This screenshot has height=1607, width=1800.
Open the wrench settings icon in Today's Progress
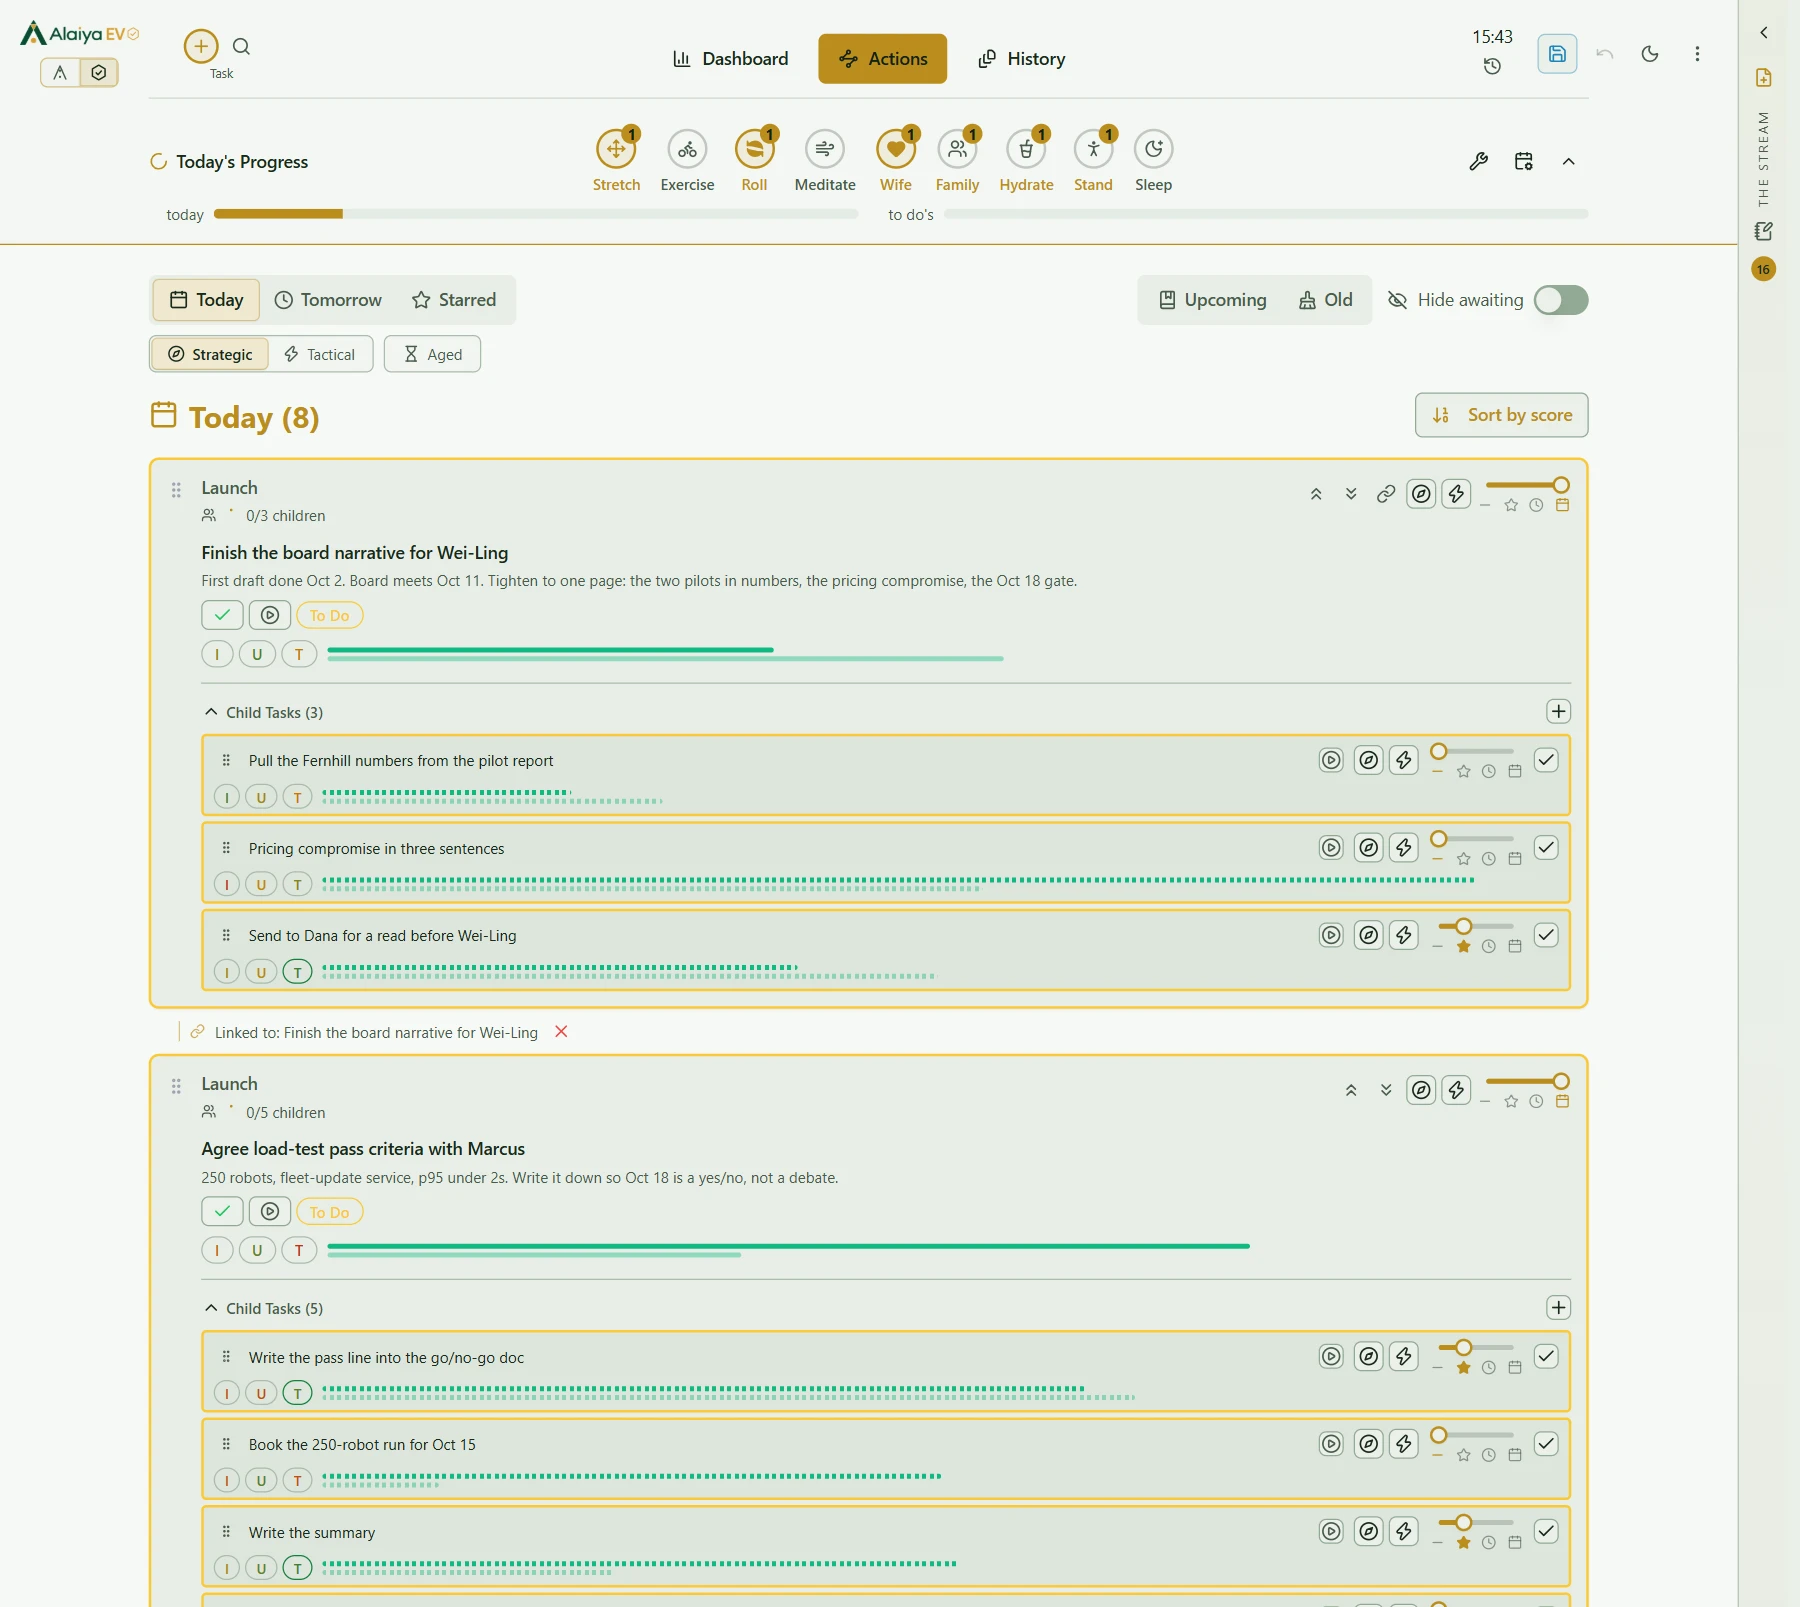[x=1478, y=161]
